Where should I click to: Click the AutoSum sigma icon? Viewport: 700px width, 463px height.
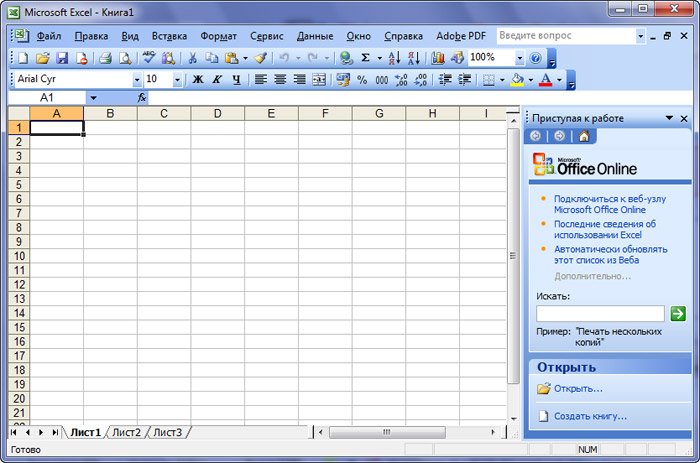tap(366, 58)
